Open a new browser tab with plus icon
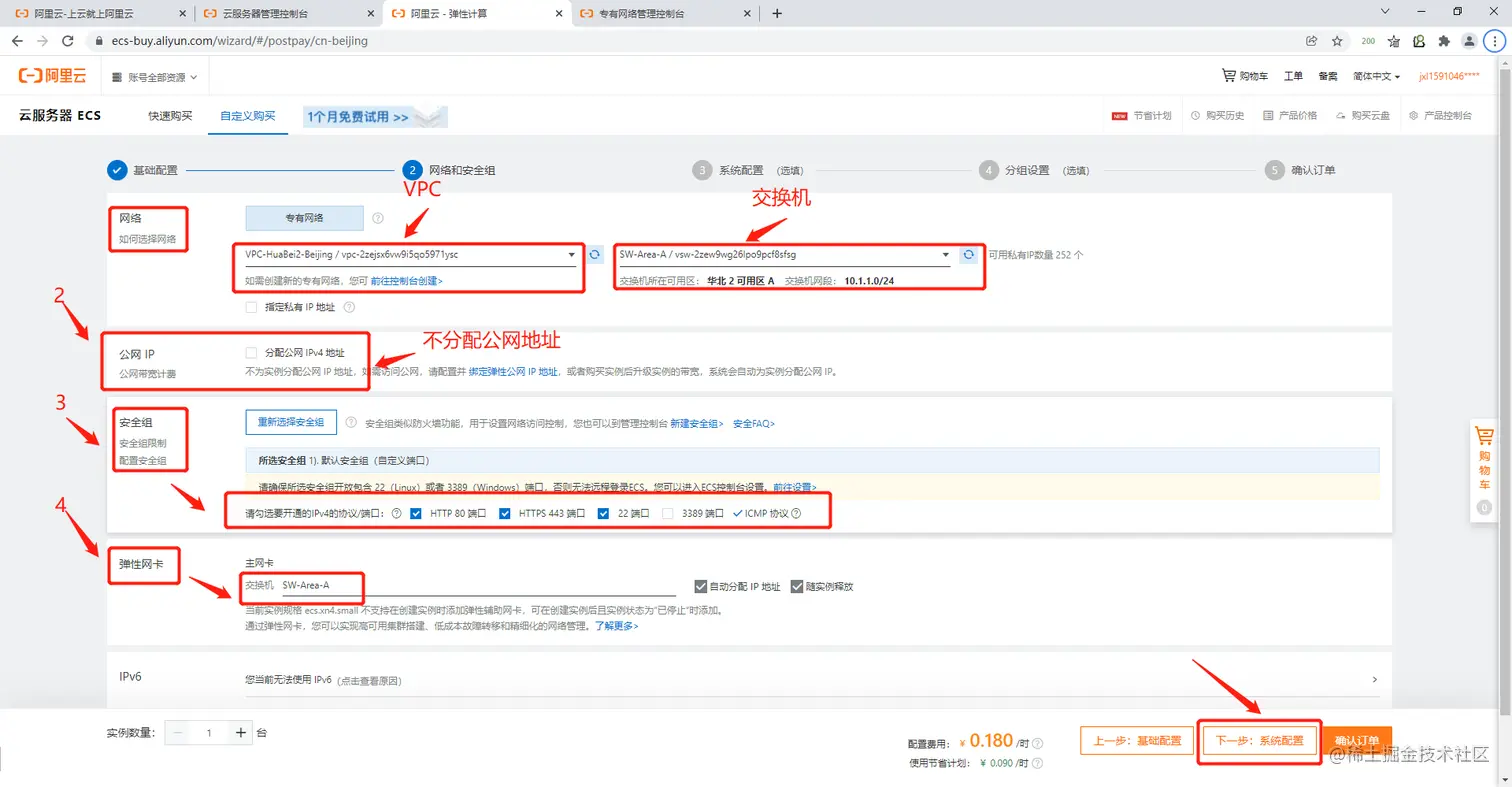1512x787 pixels. (777, 14)
